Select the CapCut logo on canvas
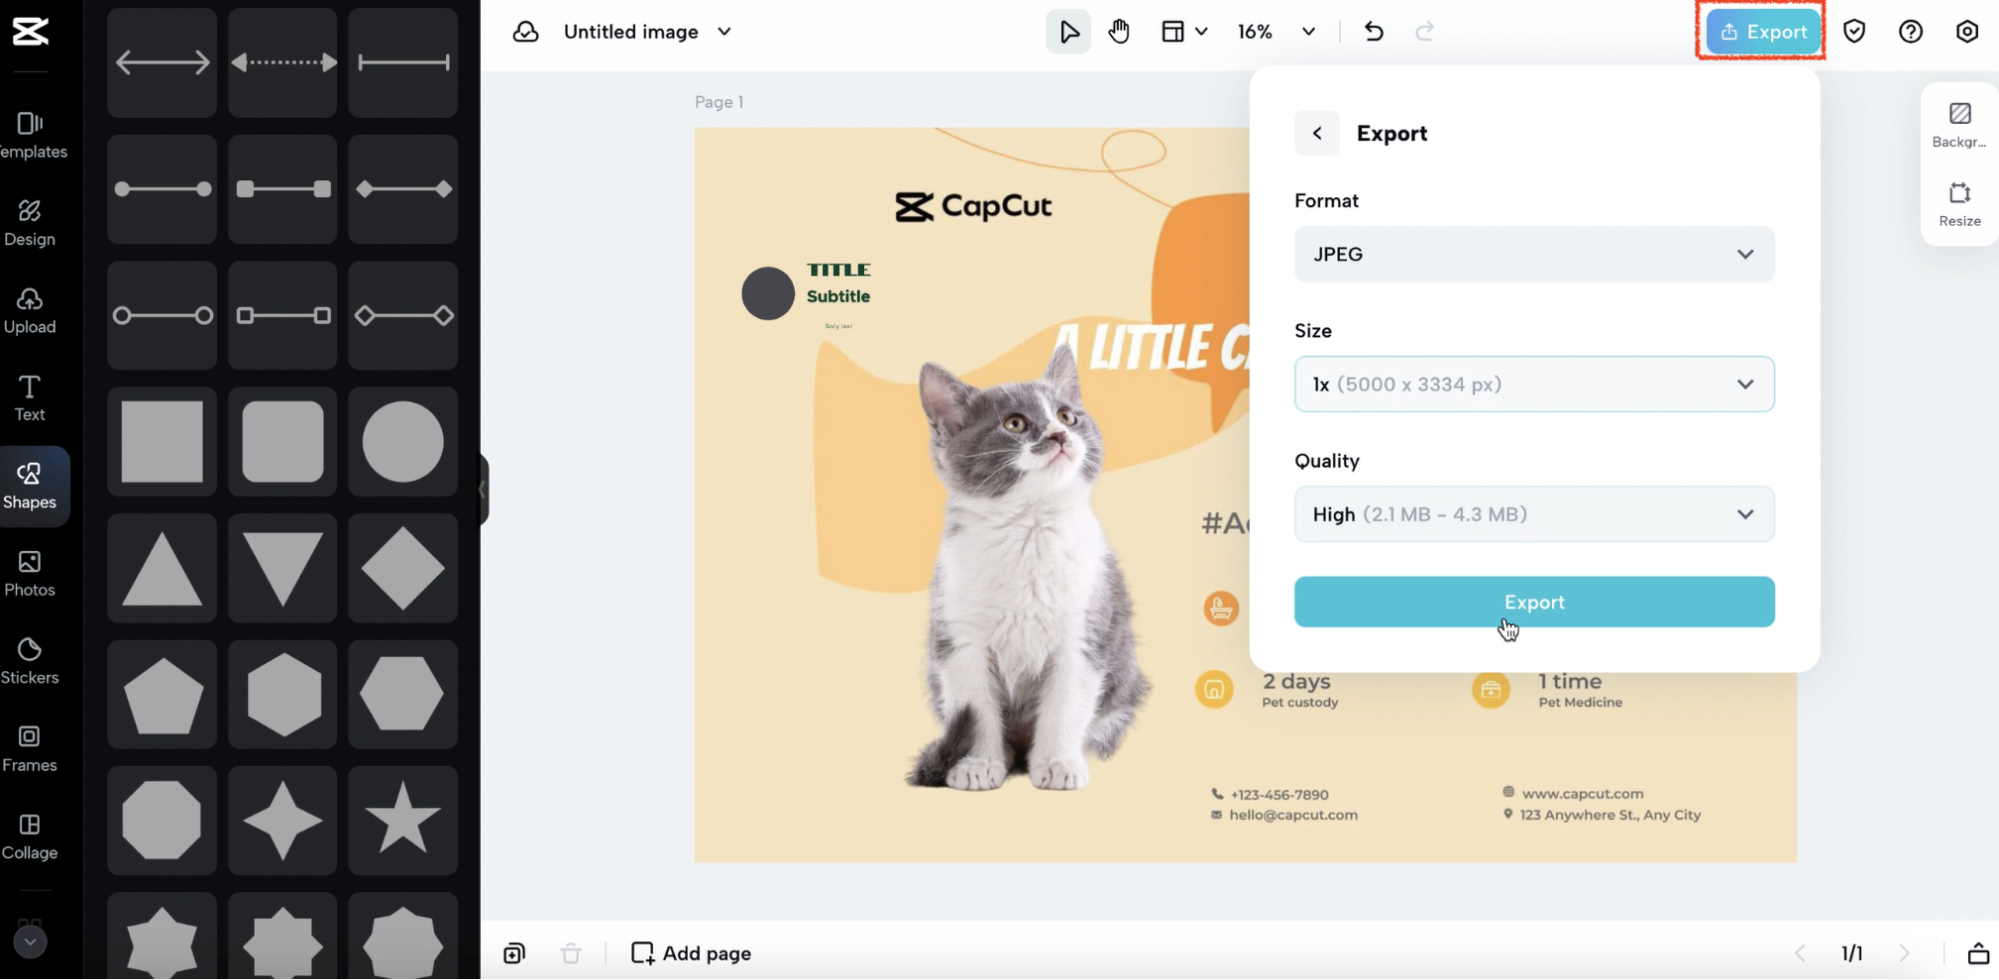This screenshot has height=980, width=1999. tap(973, 206)
